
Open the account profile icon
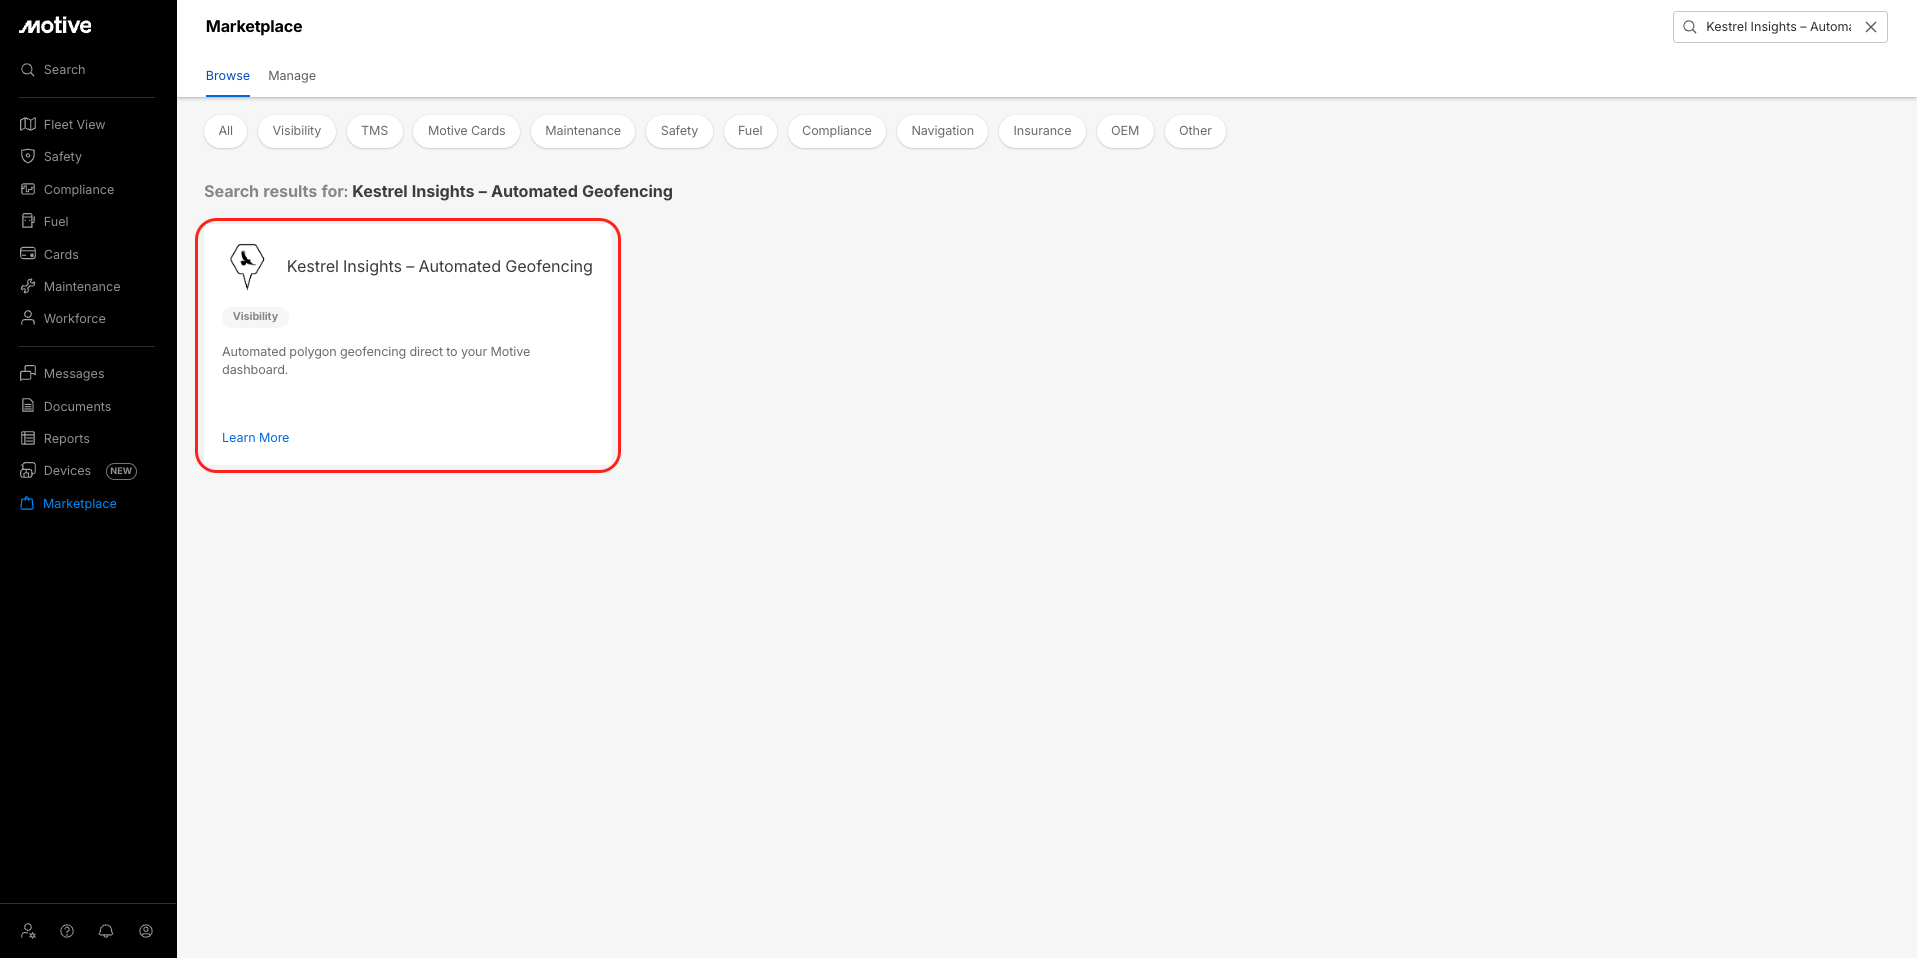point(146,931)
